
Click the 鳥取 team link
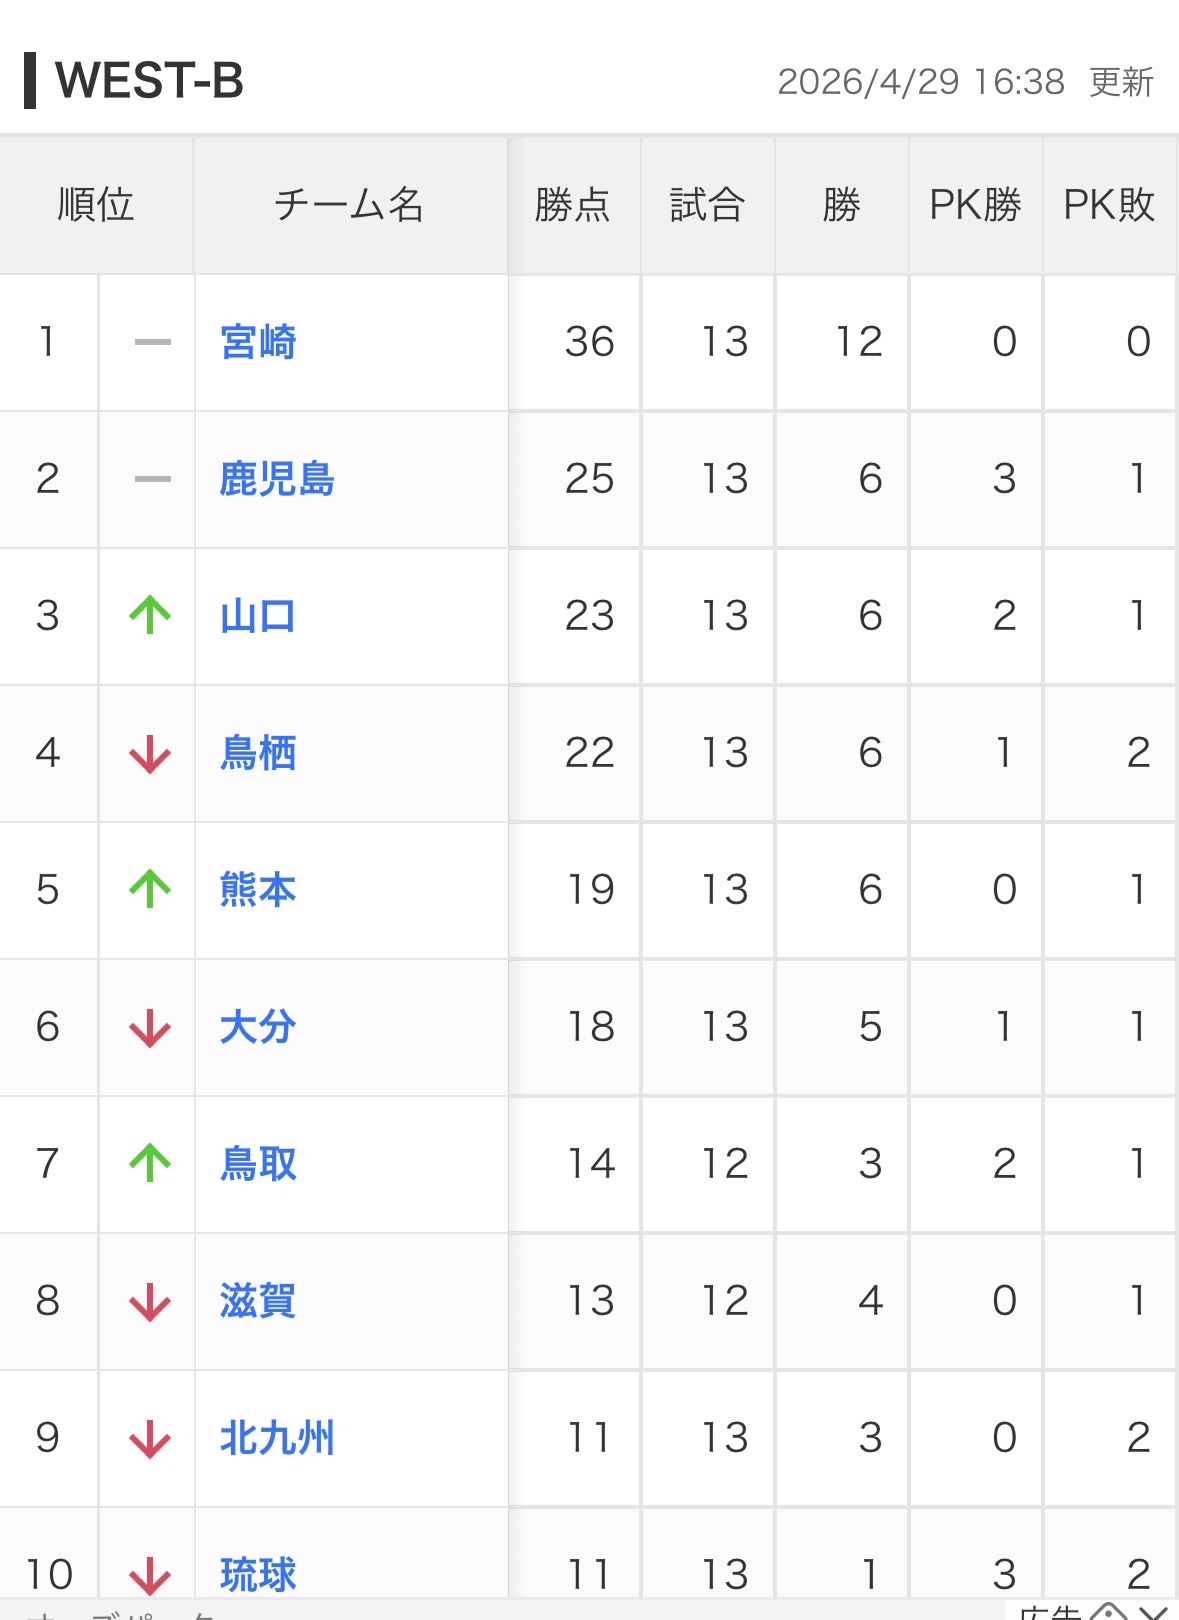click(x=258, y=1164)
